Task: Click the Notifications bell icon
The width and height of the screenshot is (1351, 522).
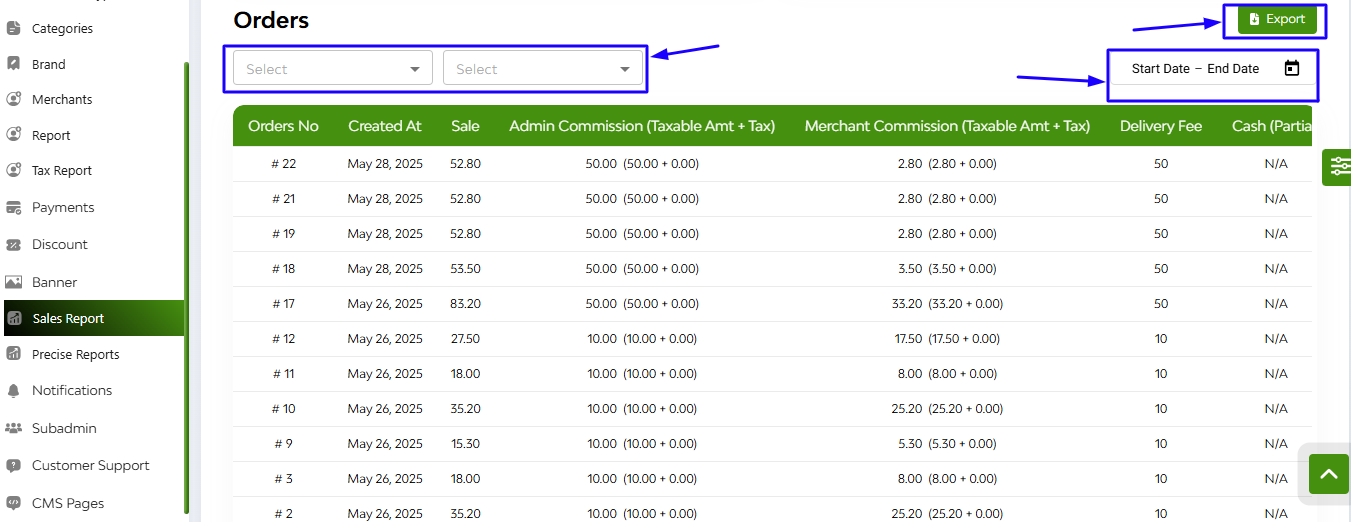Action: [13, 390]
